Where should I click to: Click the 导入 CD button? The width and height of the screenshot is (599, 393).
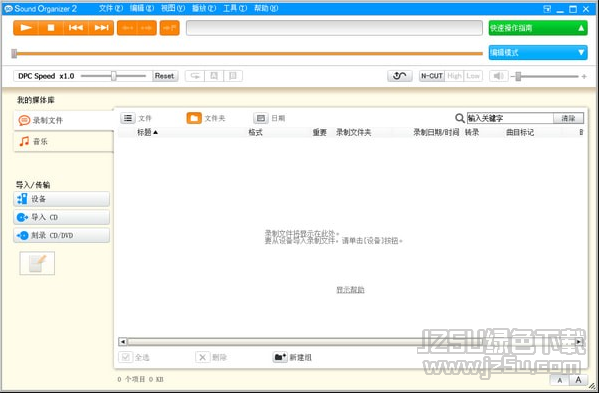[x=62, y=217]
